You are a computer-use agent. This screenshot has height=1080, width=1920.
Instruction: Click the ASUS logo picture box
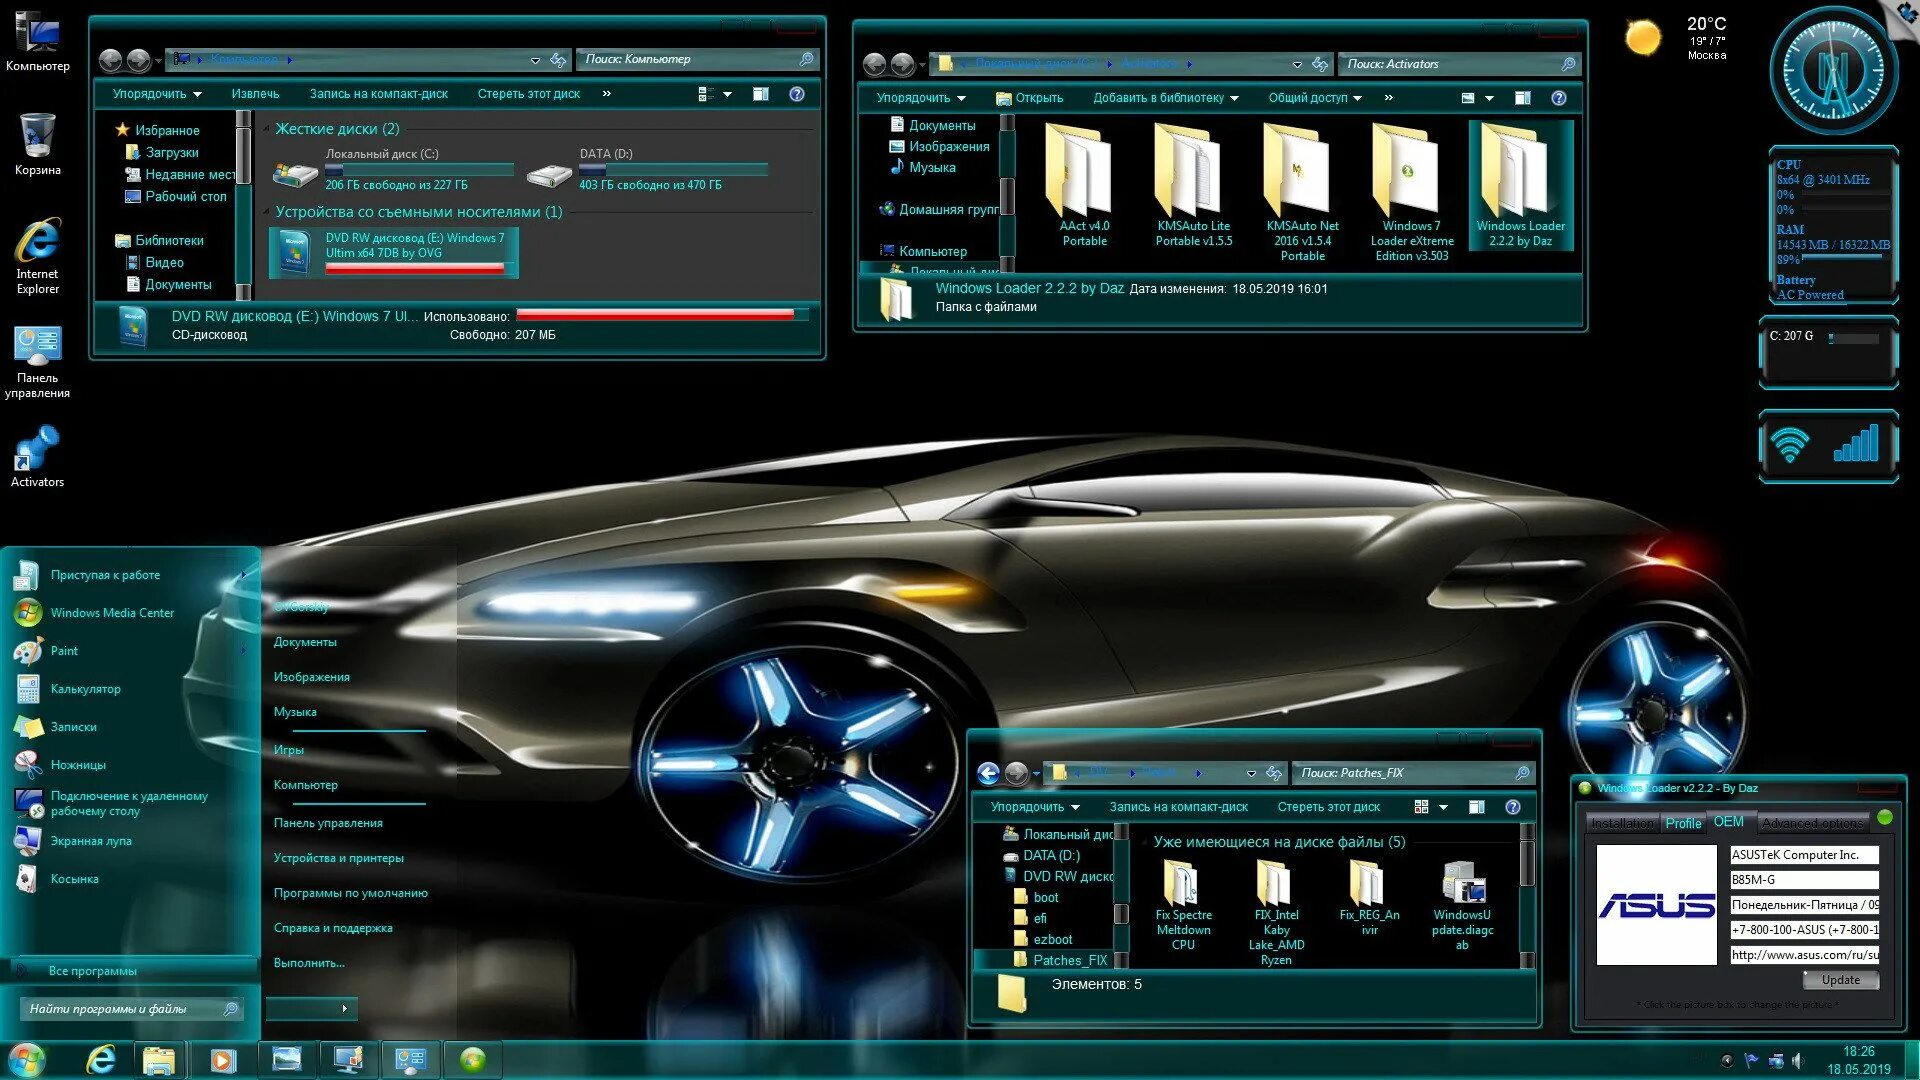(x=1656, y=905)
